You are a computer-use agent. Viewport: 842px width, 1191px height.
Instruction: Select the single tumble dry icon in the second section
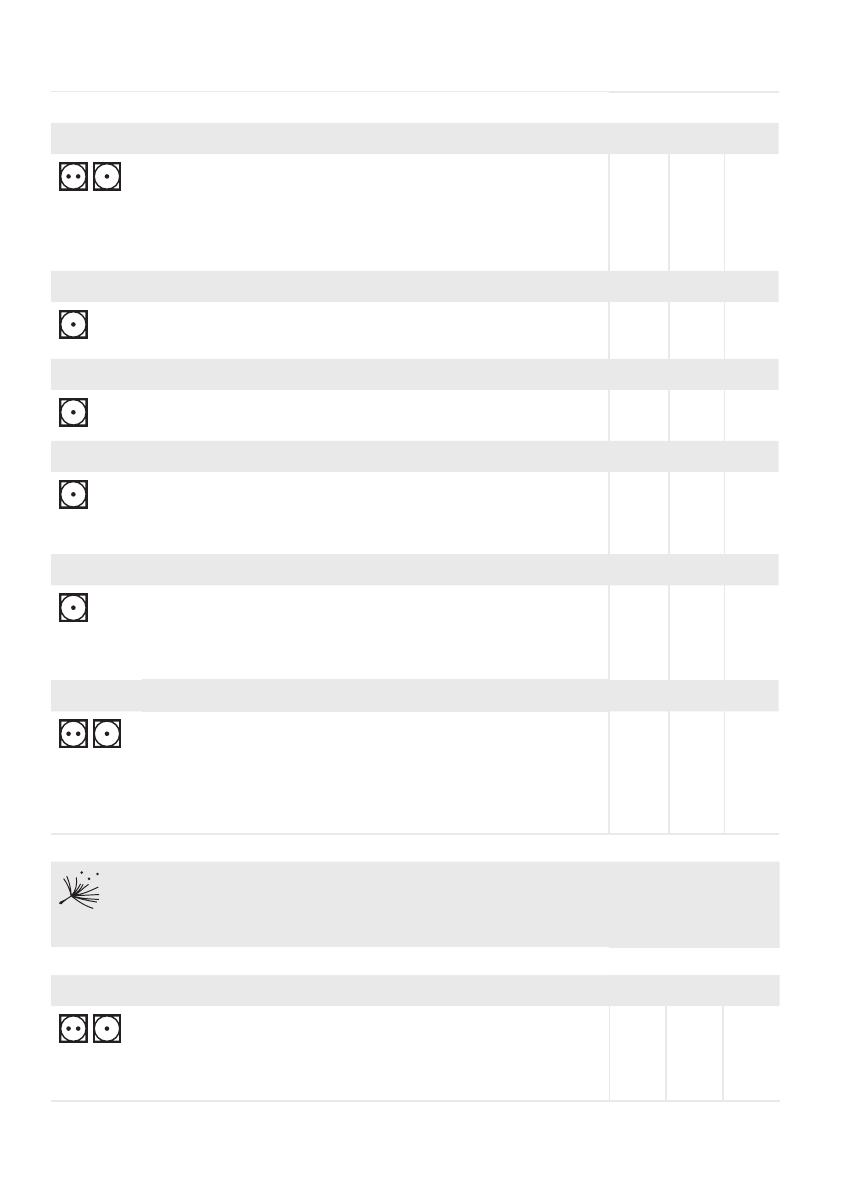(x=73, y=325)
